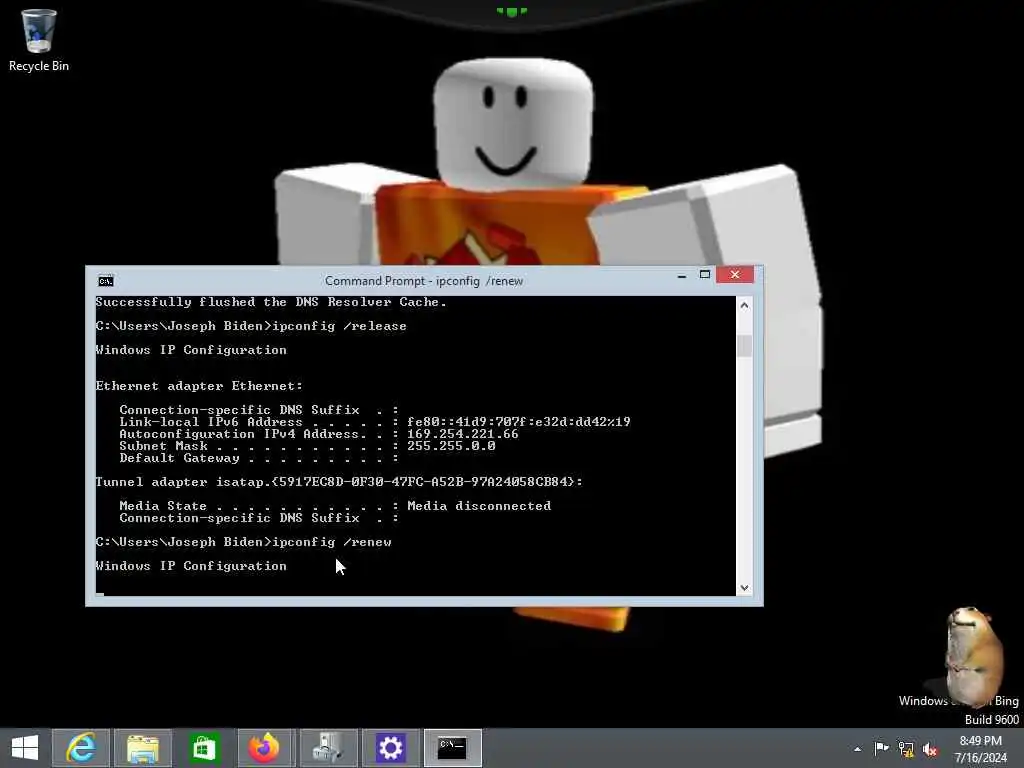Click the muted volume tray icon
The image size is (1024, 768).
point(930,749)
